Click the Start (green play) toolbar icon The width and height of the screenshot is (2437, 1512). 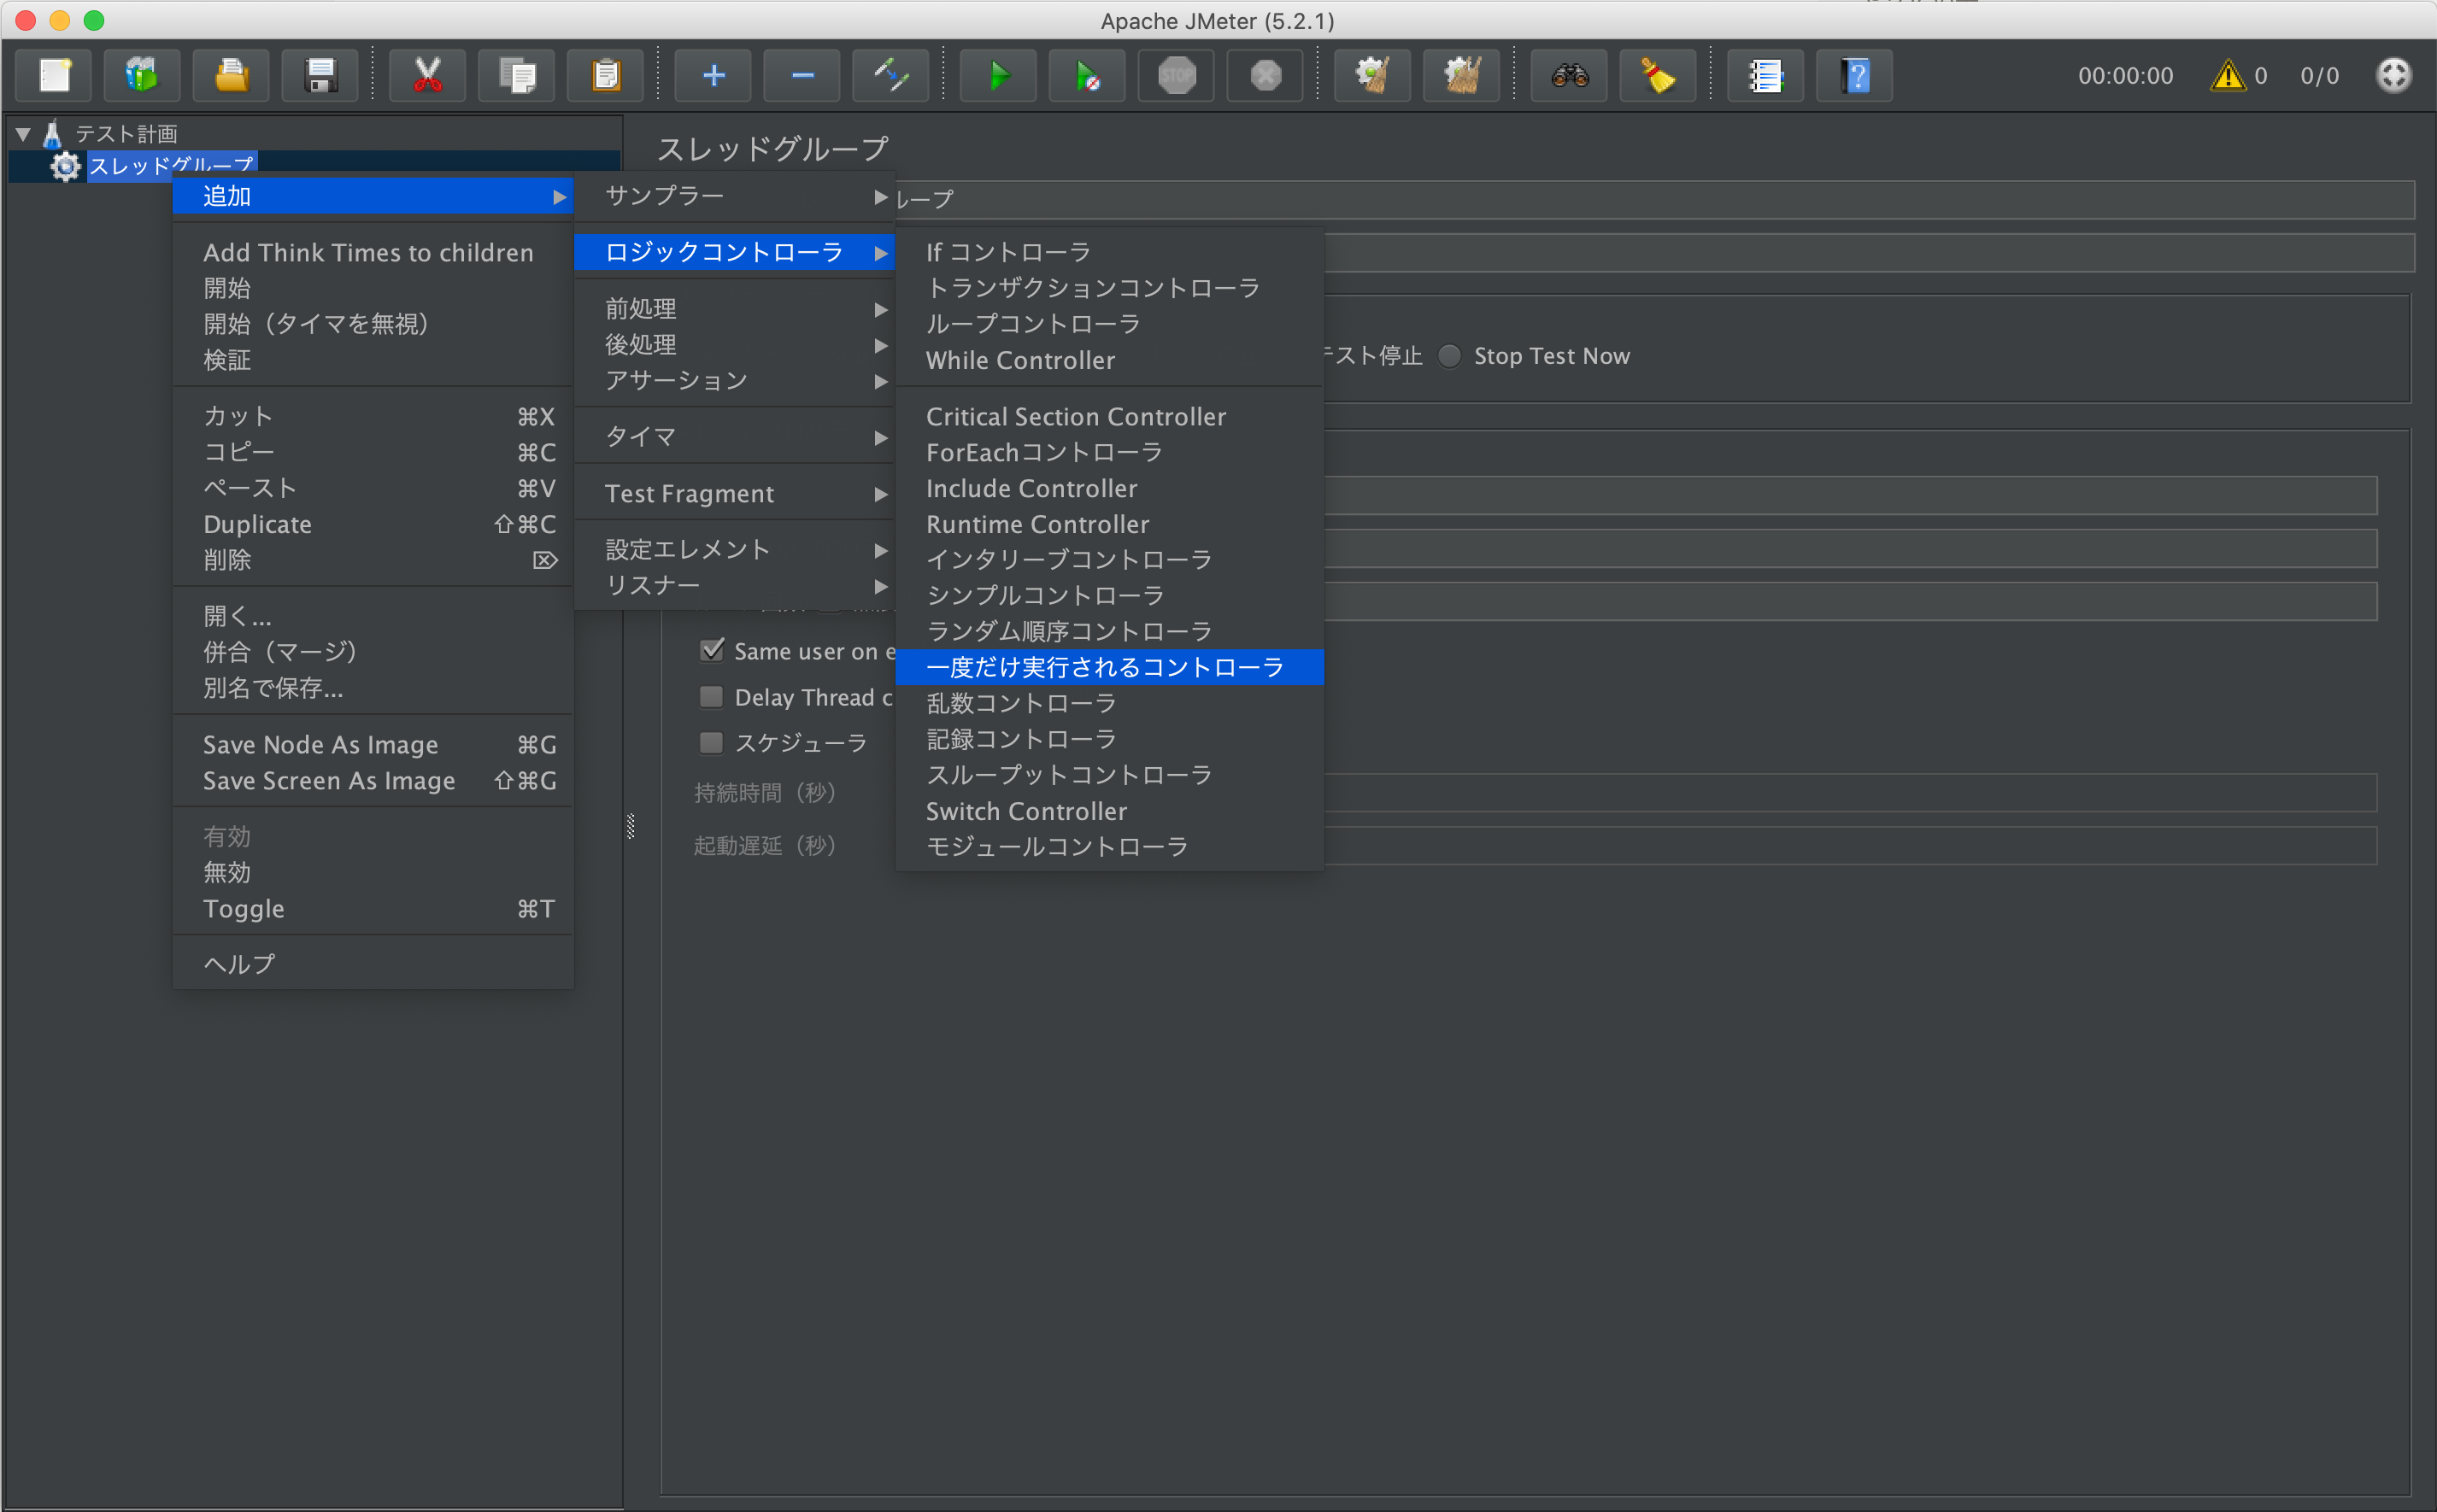coord(998,76)
